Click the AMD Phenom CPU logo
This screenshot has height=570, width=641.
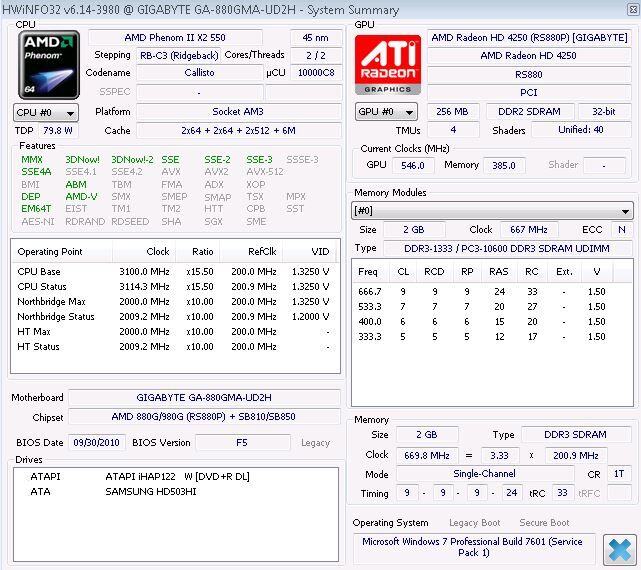49,65
